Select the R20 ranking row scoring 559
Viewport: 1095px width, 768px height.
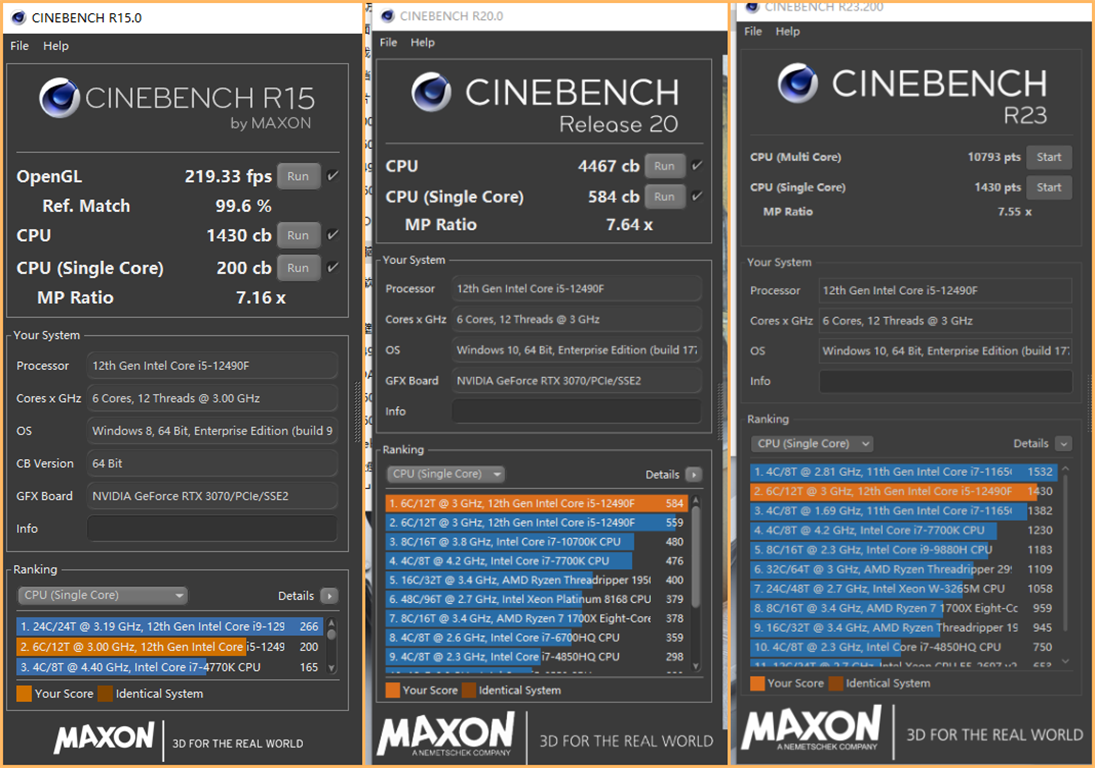[537, 522]
